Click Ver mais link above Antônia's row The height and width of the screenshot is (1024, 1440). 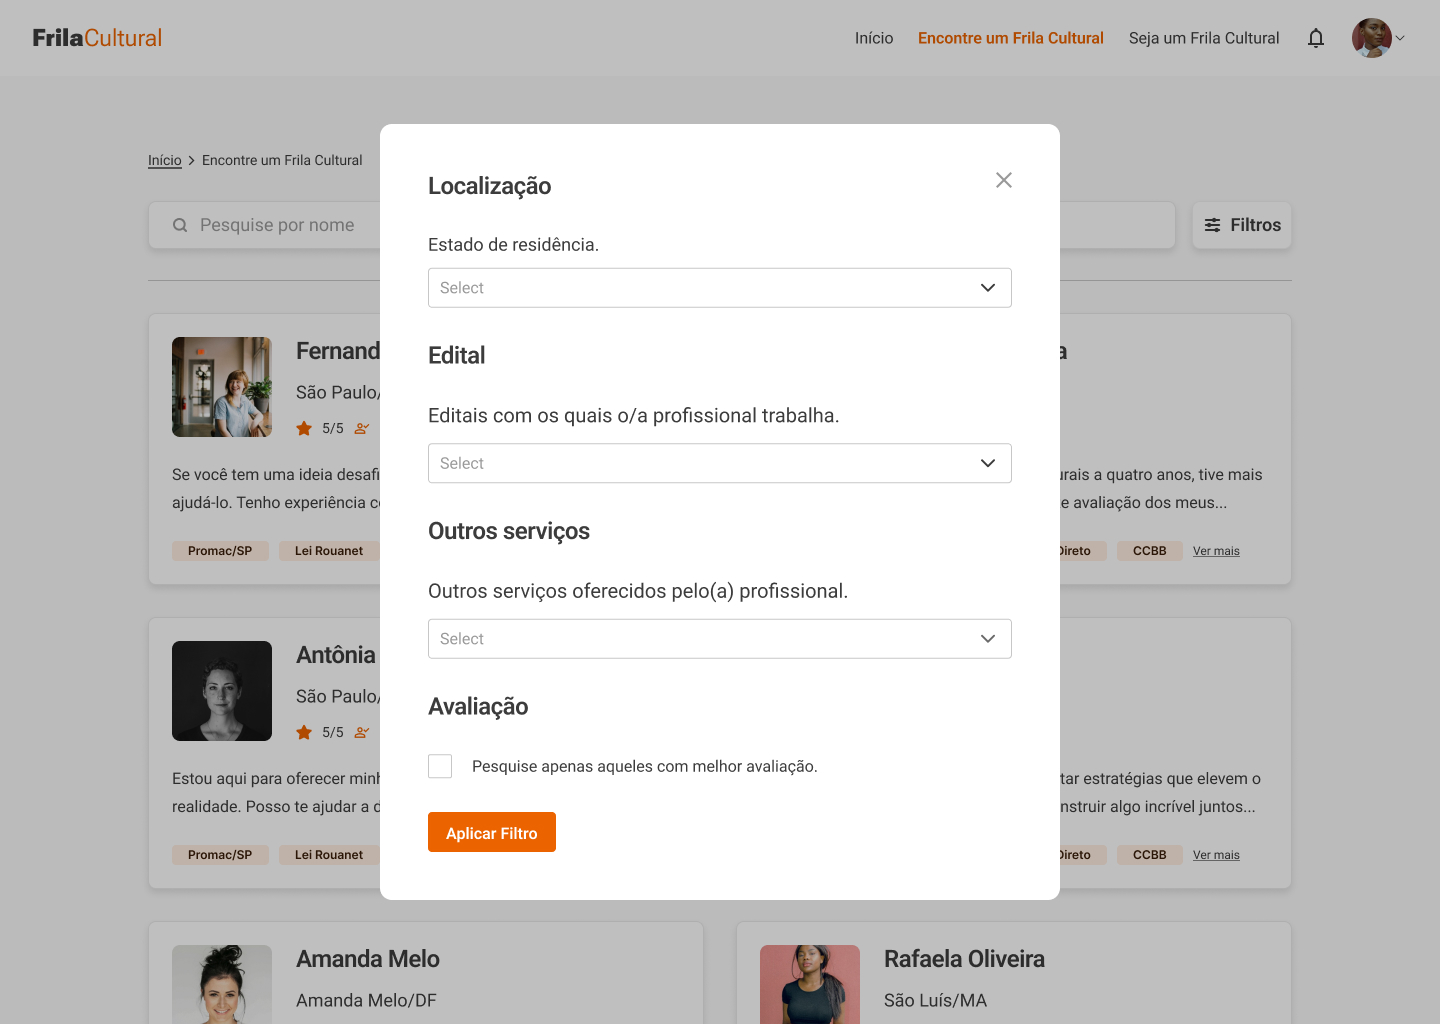coord(1216,551)
